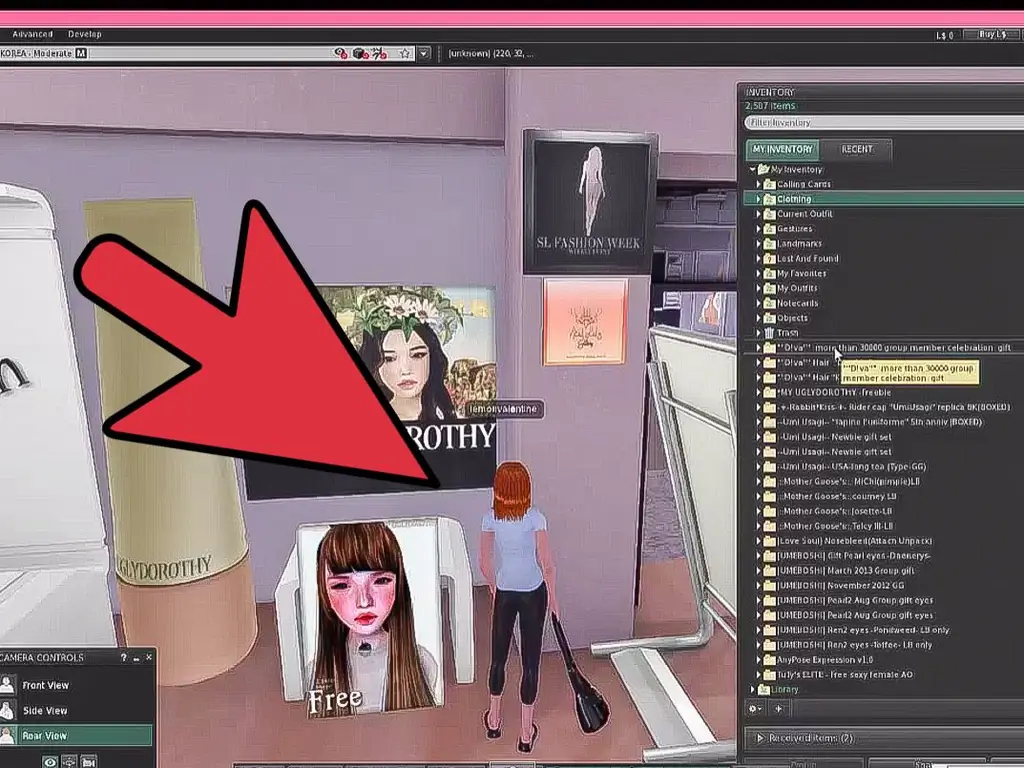Expand the Landmarks folder
Viewport: 1024px width, 768px height.
(x=759, y=244)
